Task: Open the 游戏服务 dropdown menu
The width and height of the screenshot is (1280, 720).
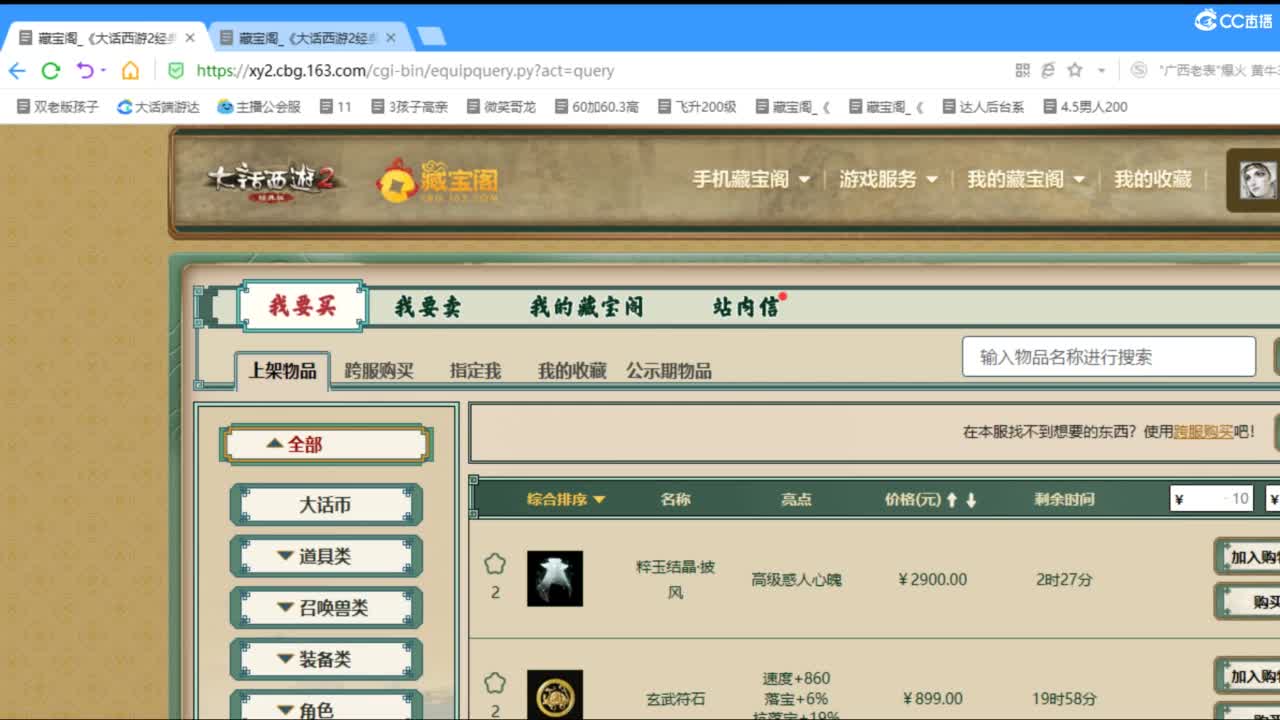Action: pyautogui.click(x=888, y=179)
